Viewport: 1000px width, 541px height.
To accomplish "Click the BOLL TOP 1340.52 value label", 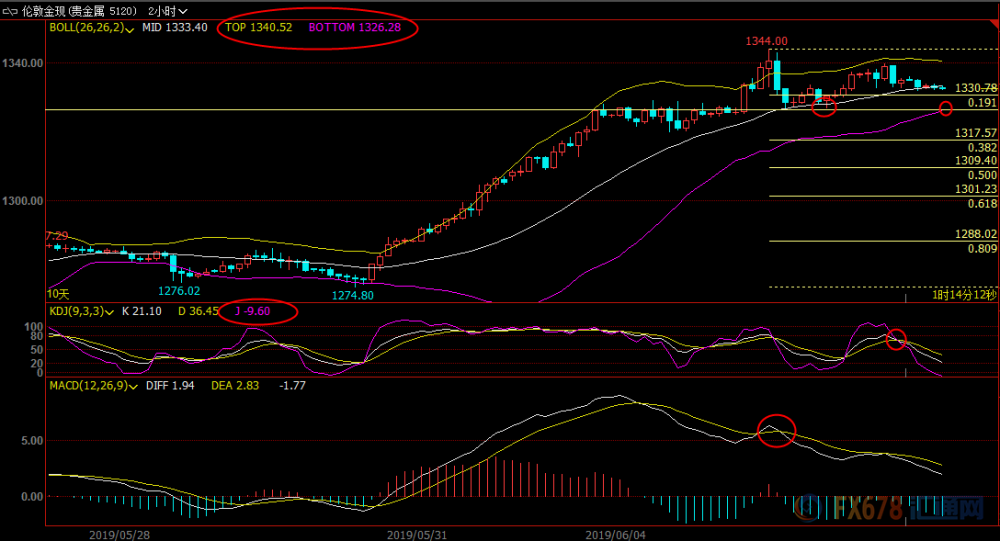I will [258, 27].
